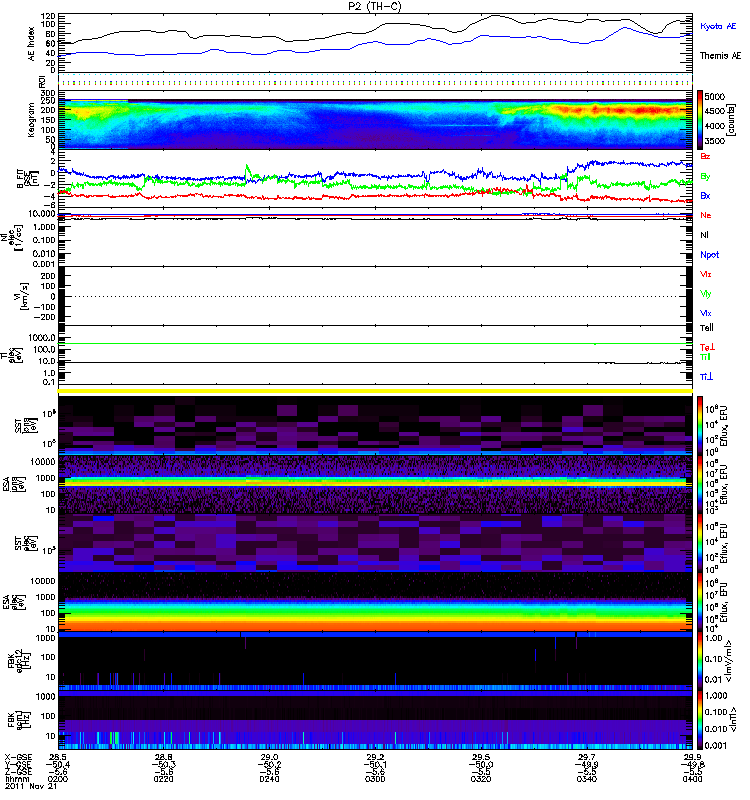The image size is (750, 800).
Task: Click the "0400" time axis label
Action: (x=692, y=779)
